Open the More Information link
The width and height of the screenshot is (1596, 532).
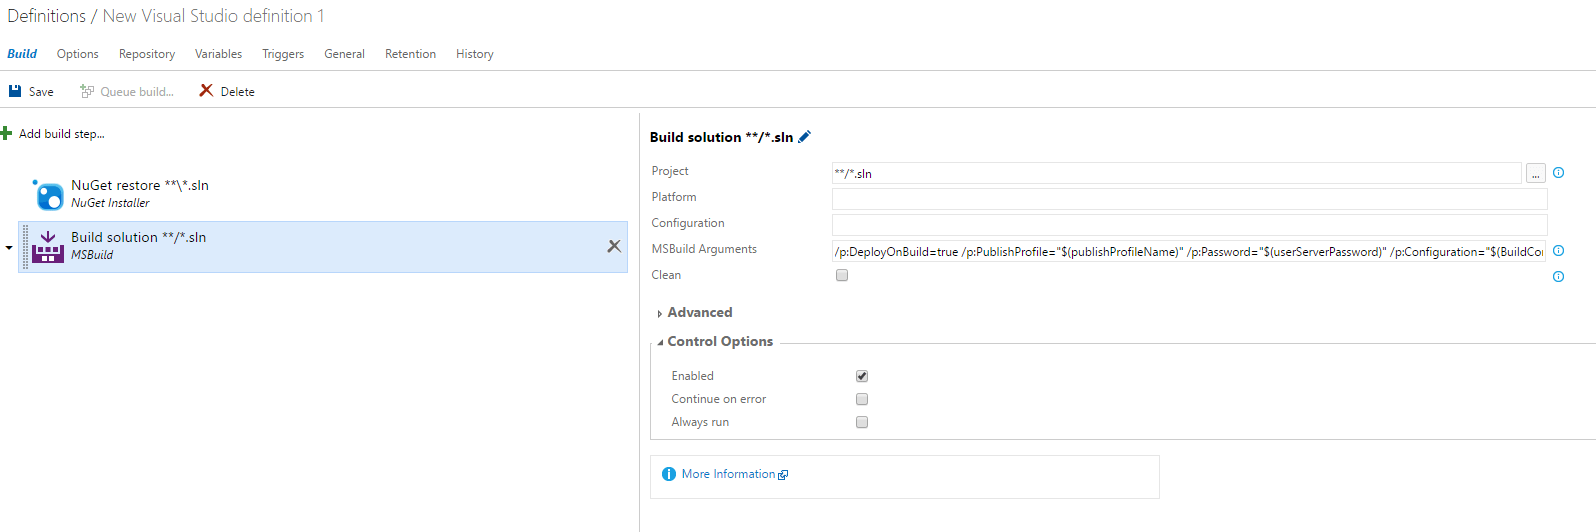(728, 474)
